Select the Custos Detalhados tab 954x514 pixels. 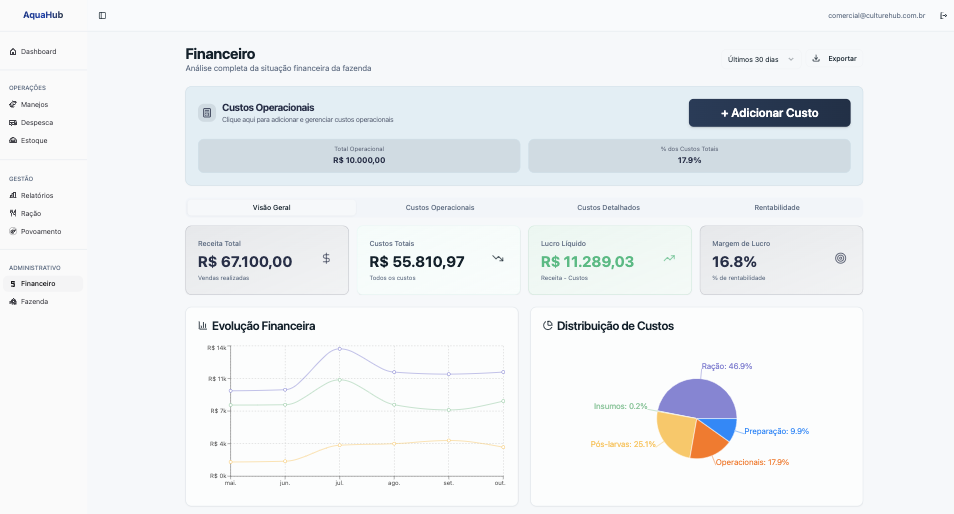608,208
